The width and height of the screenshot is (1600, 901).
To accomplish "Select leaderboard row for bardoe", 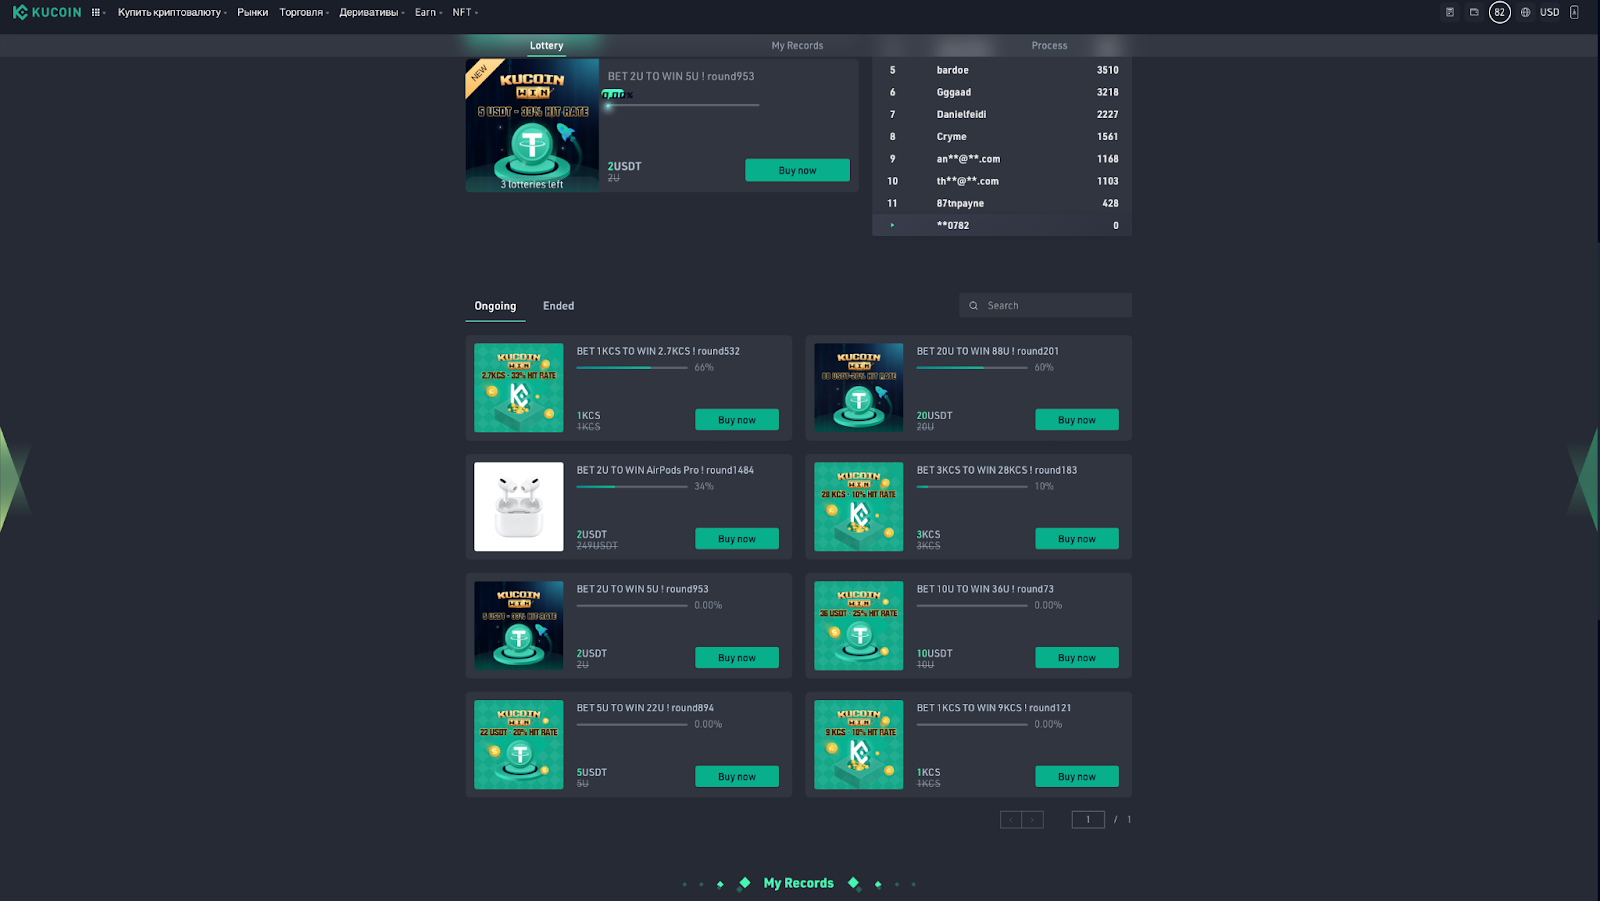I will pyautogui.click(x=1002, y=70).
